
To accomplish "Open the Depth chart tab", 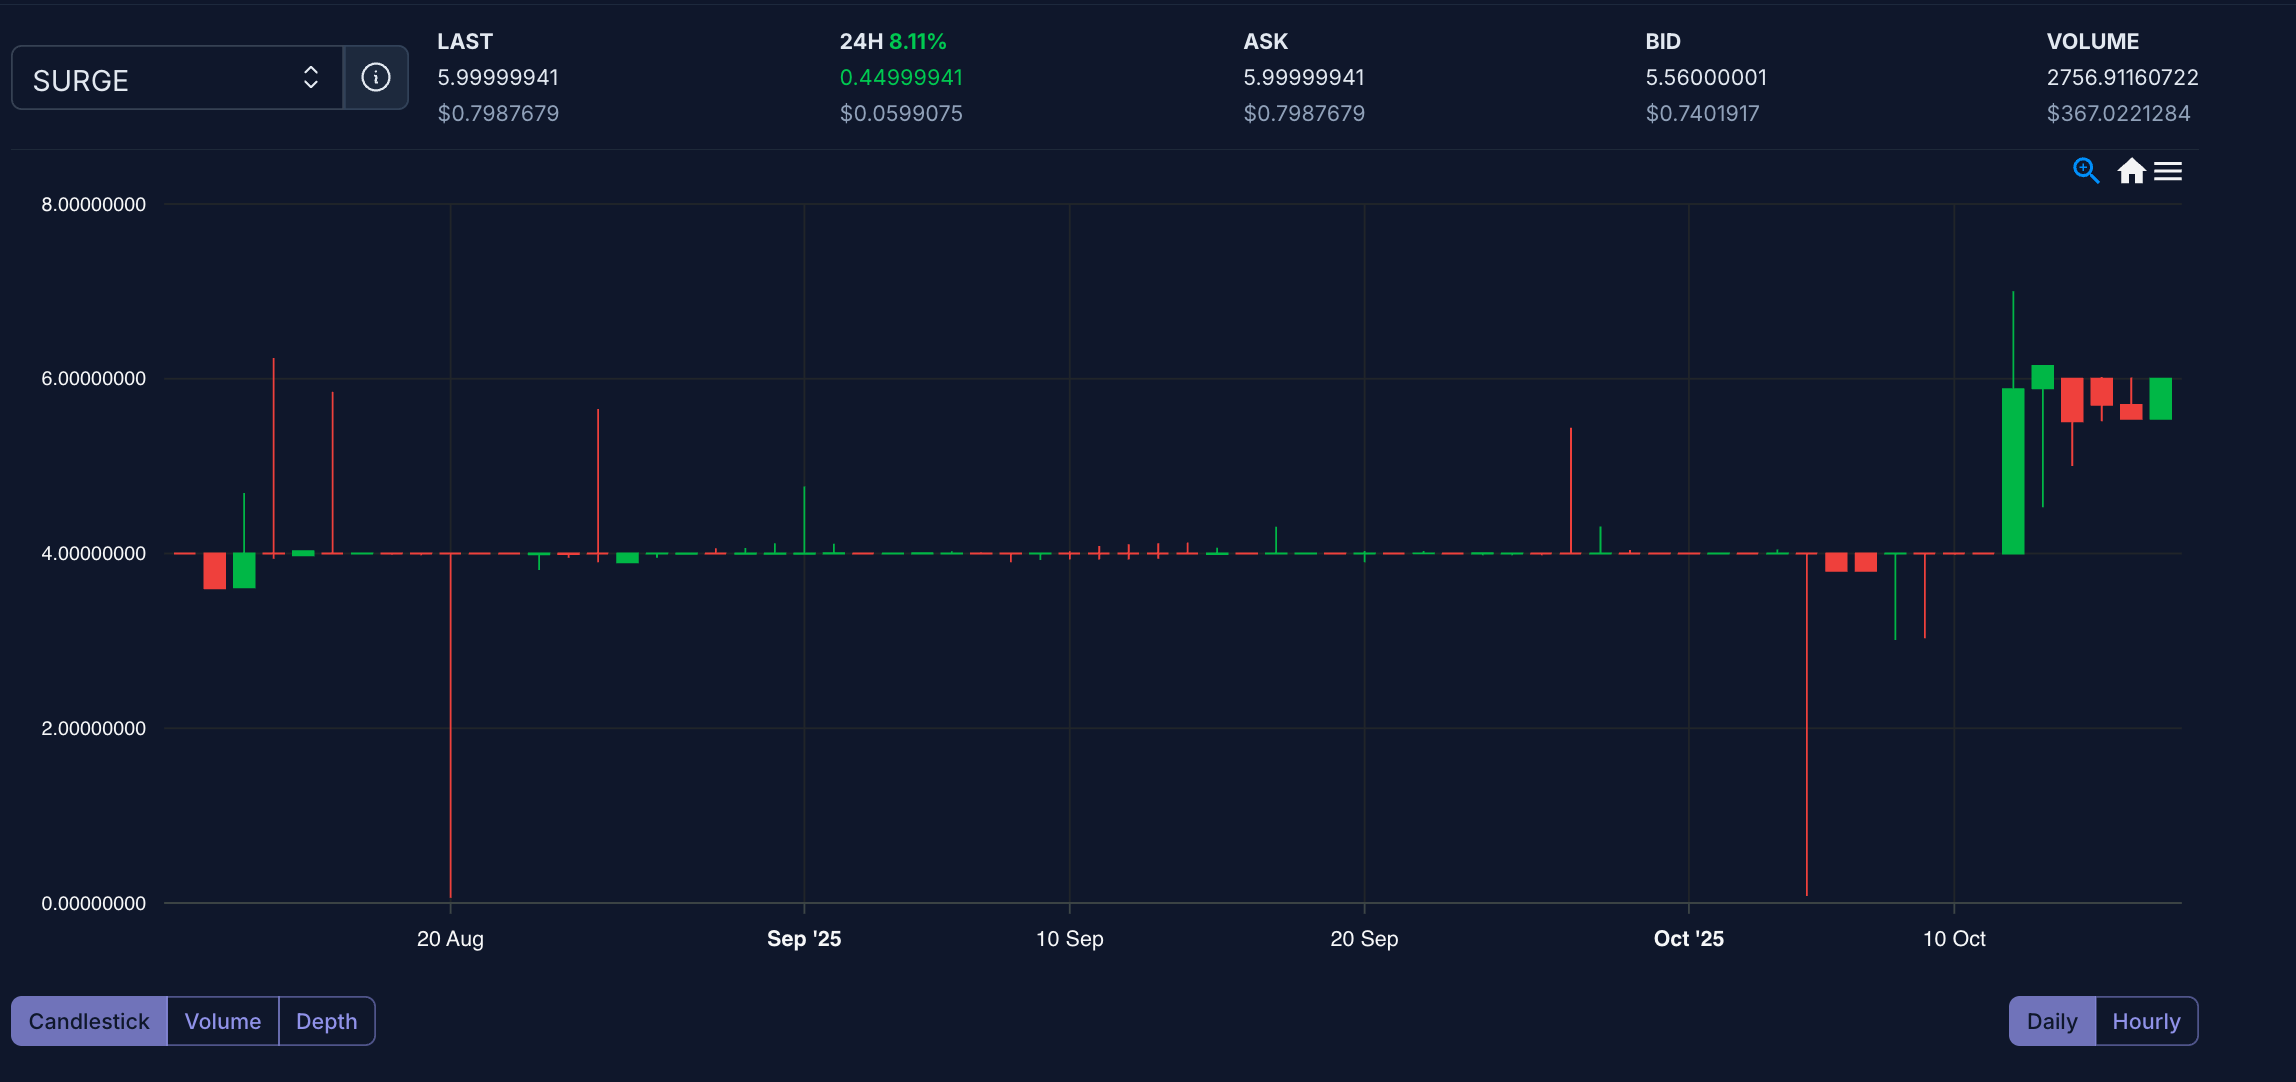I will [x=326, y=1021].
